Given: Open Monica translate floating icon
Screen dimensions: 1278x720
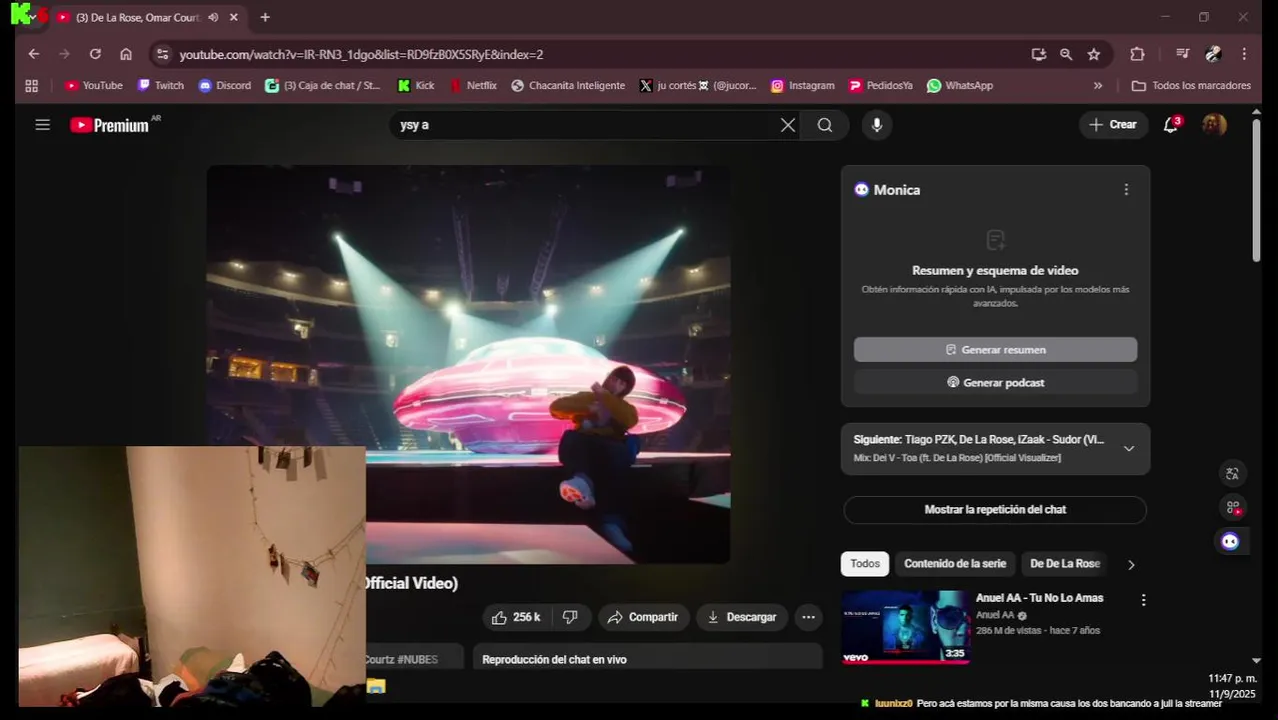Looking at the screenshot, I should pos(1232,474).
